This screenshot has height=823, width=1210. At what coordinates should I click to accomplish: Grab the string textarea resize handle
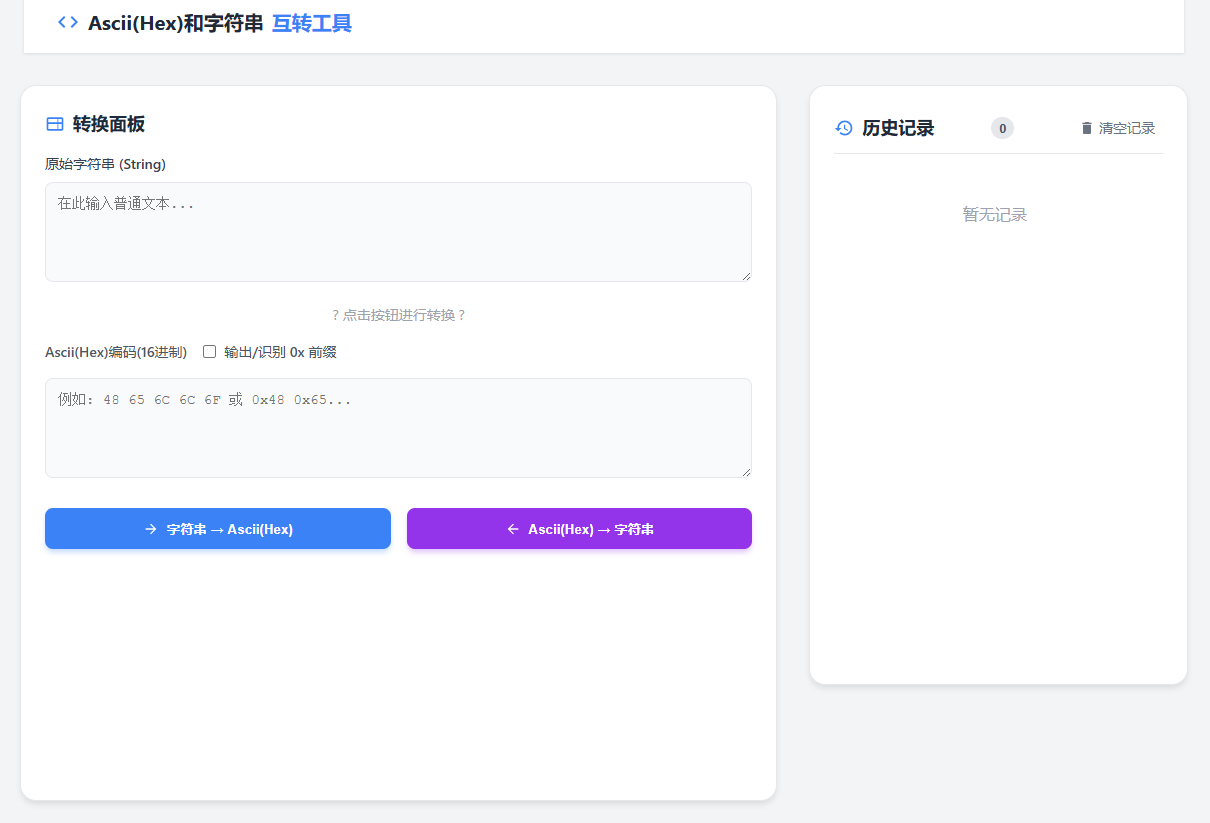point(745,275)
